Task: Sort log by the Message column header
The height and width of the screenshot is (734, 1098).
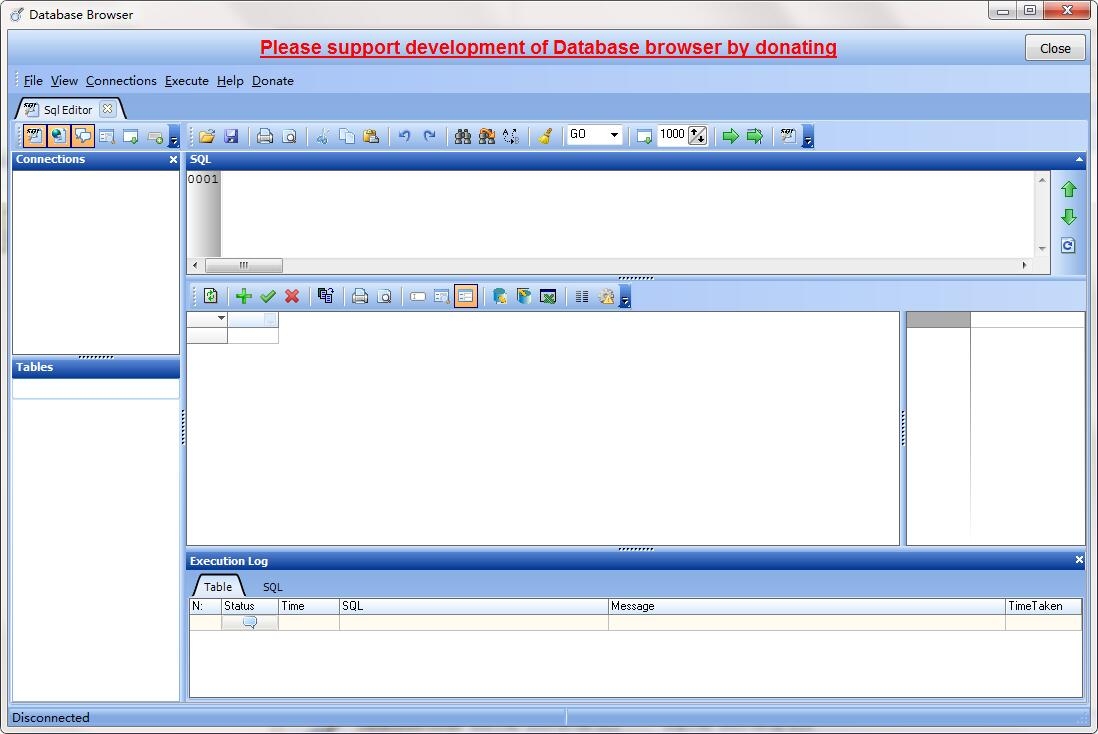Action: (x=806, y=606)
